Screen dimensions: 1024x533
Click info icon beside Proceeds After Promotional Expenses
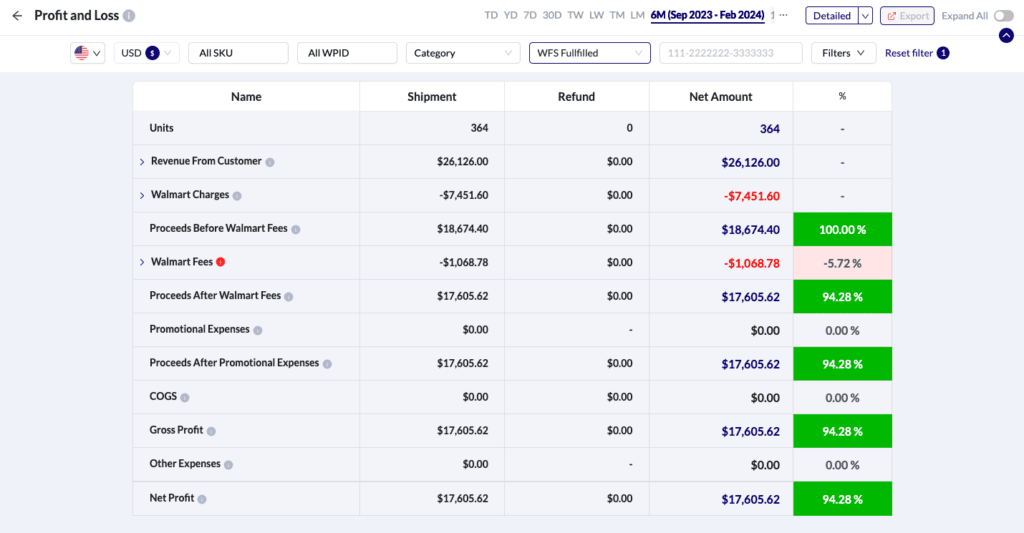point(327,364)
